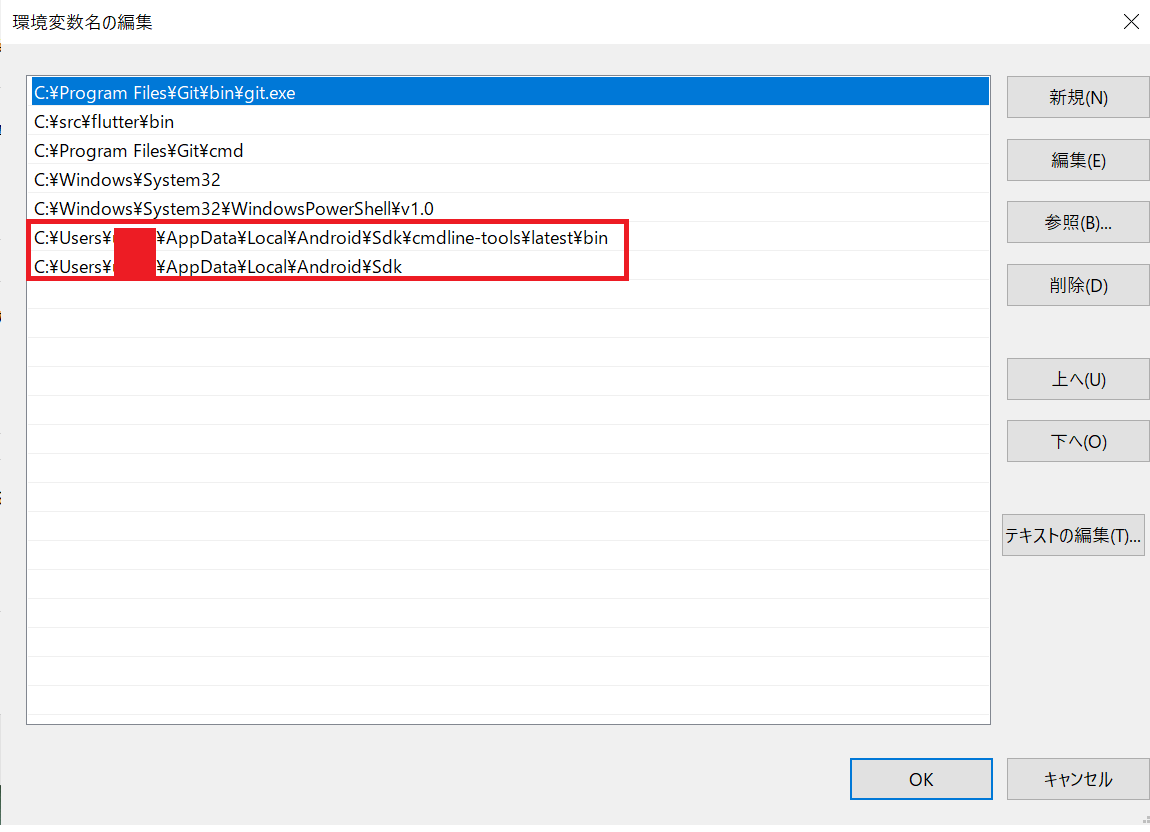
Task: Cancel with the キャンセル button
Action: (x=1077, y=779)
